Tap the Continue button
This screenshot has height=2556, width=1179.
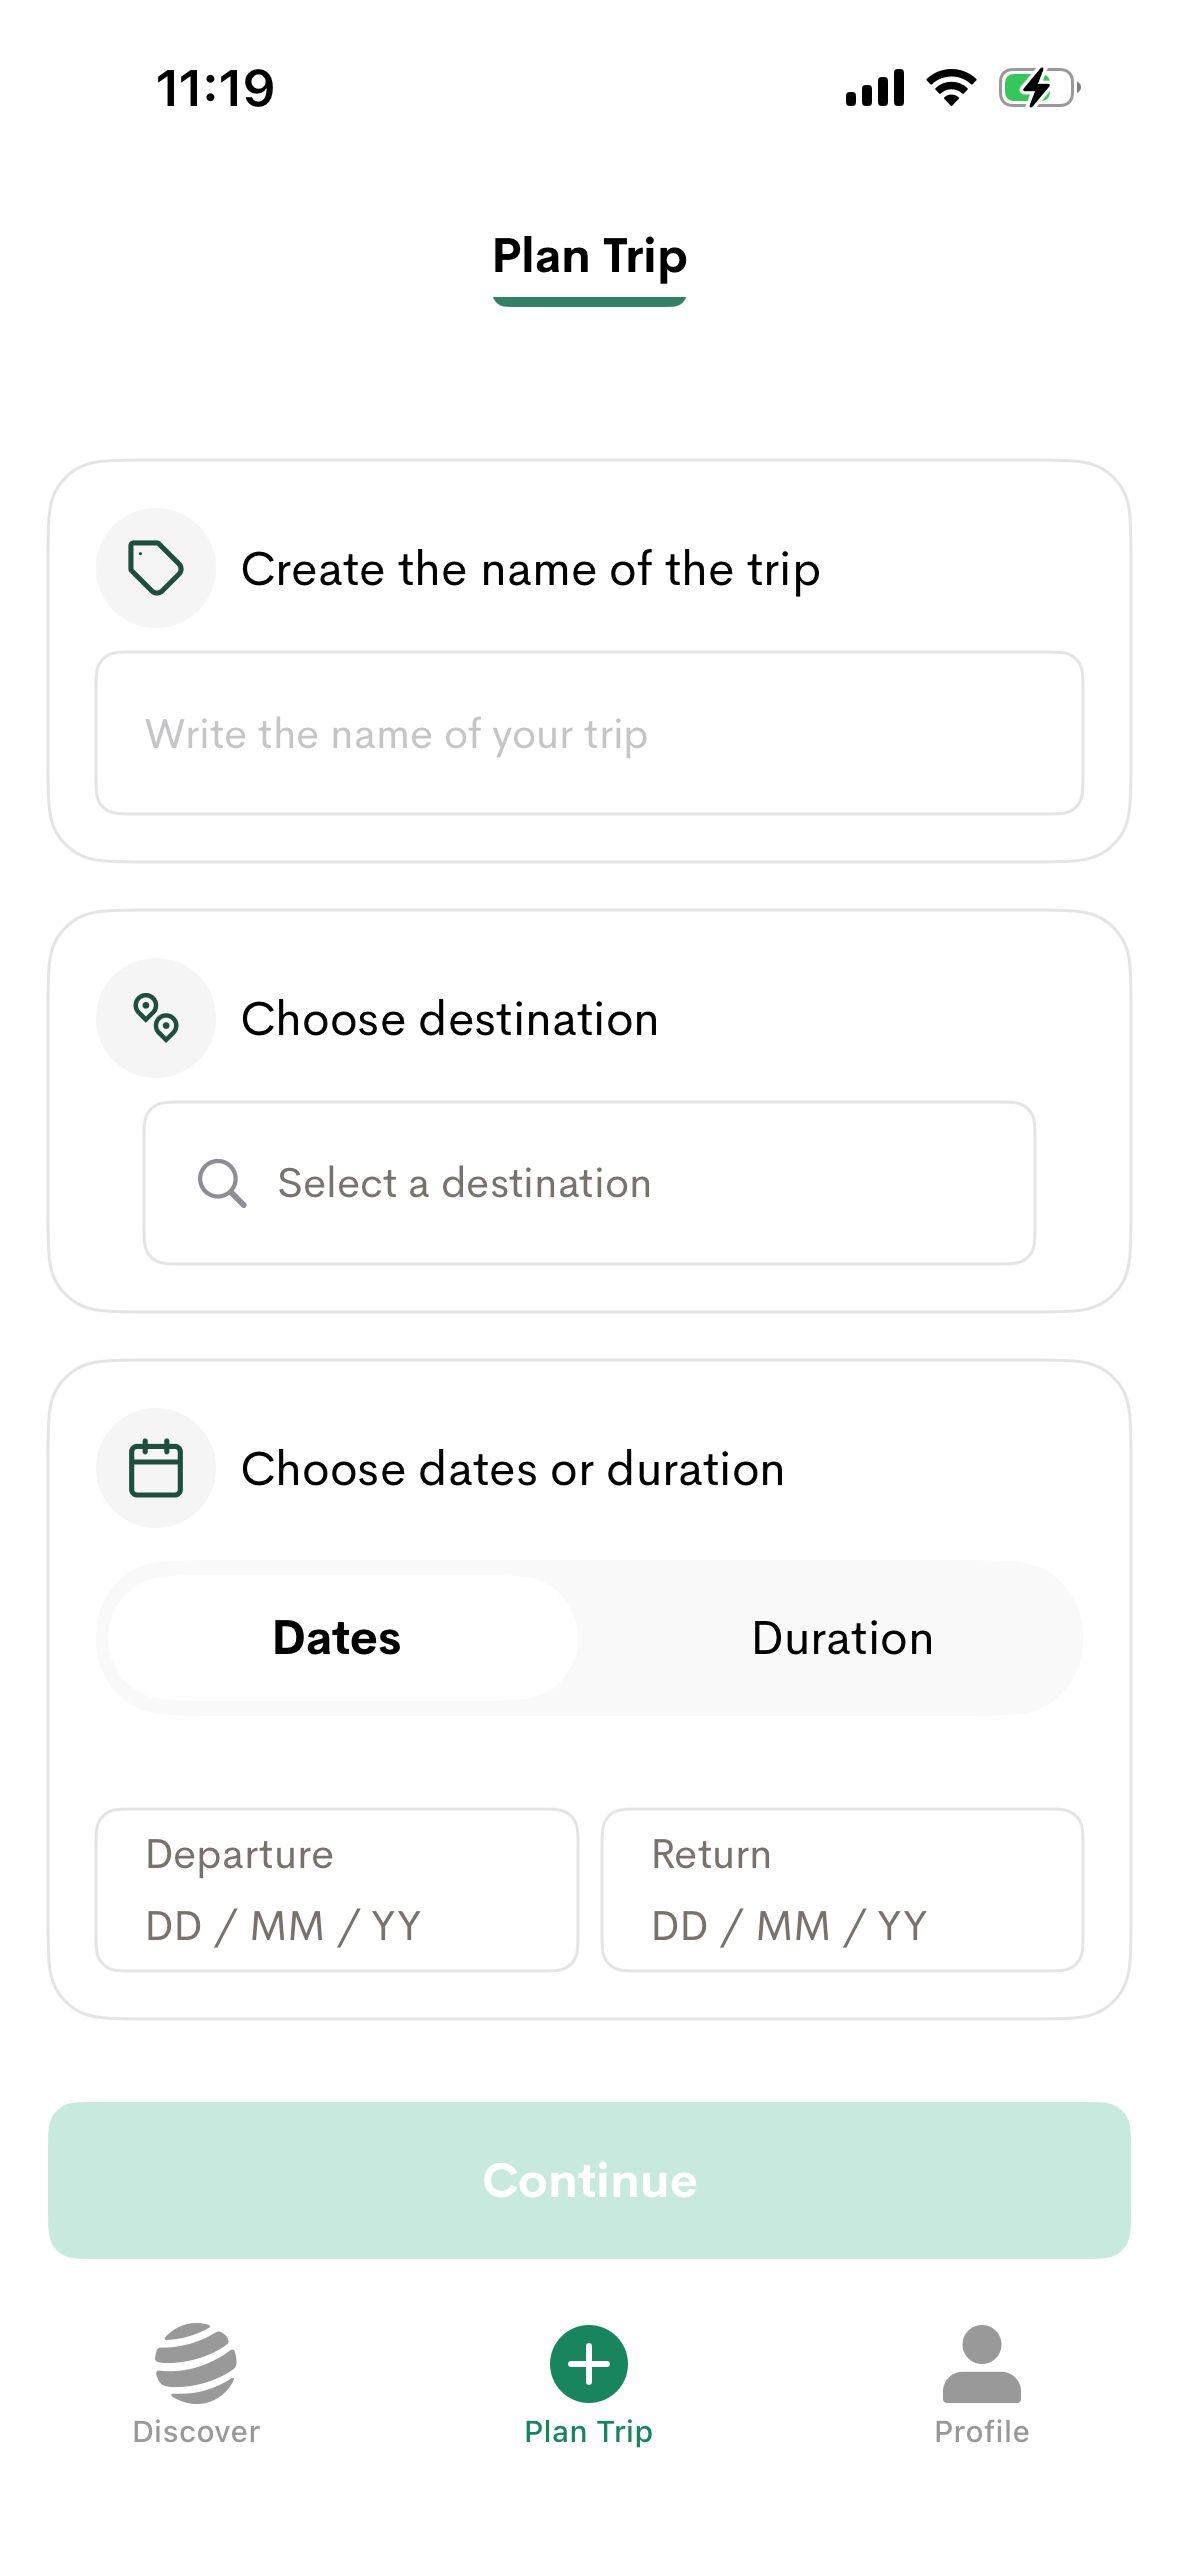pos(589,2180)
